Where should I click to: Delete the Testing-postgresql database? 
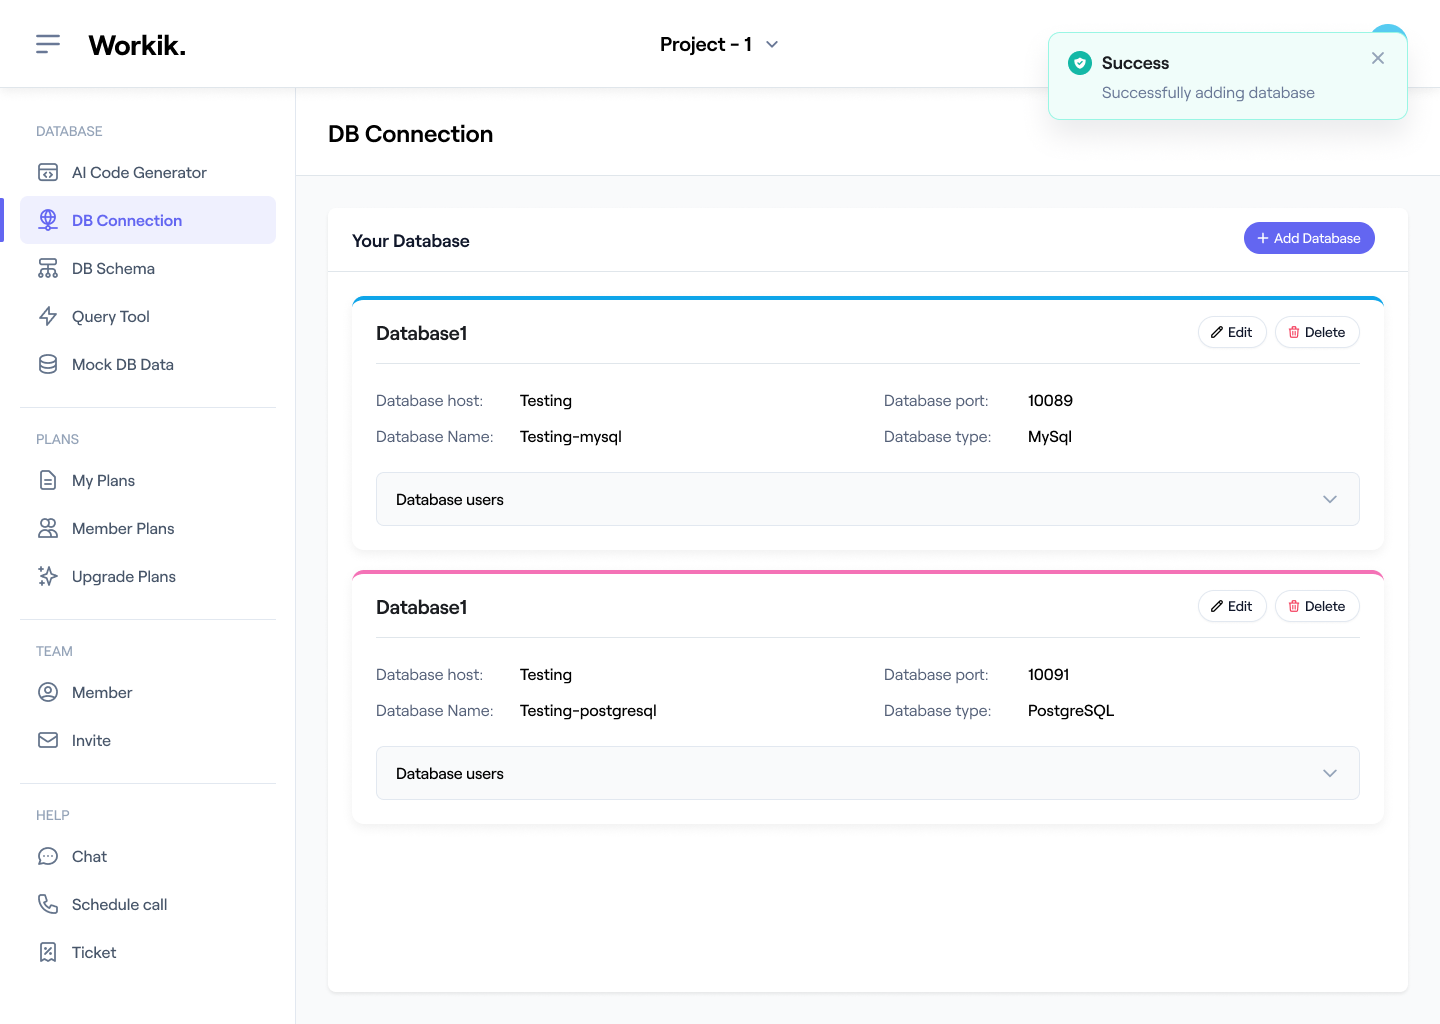pos(1316,606)
